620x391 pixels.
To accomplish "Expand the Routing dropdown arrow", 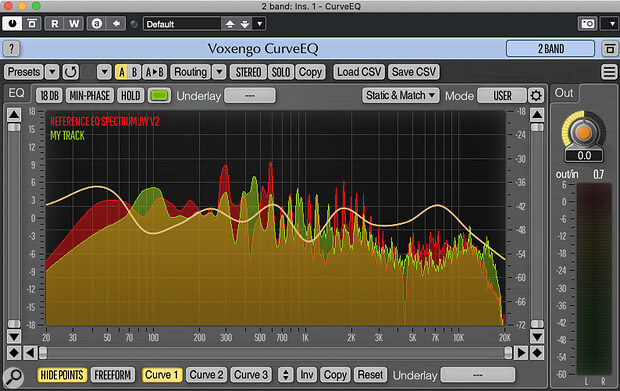I will pyautogui.click(x=219, y=72).
